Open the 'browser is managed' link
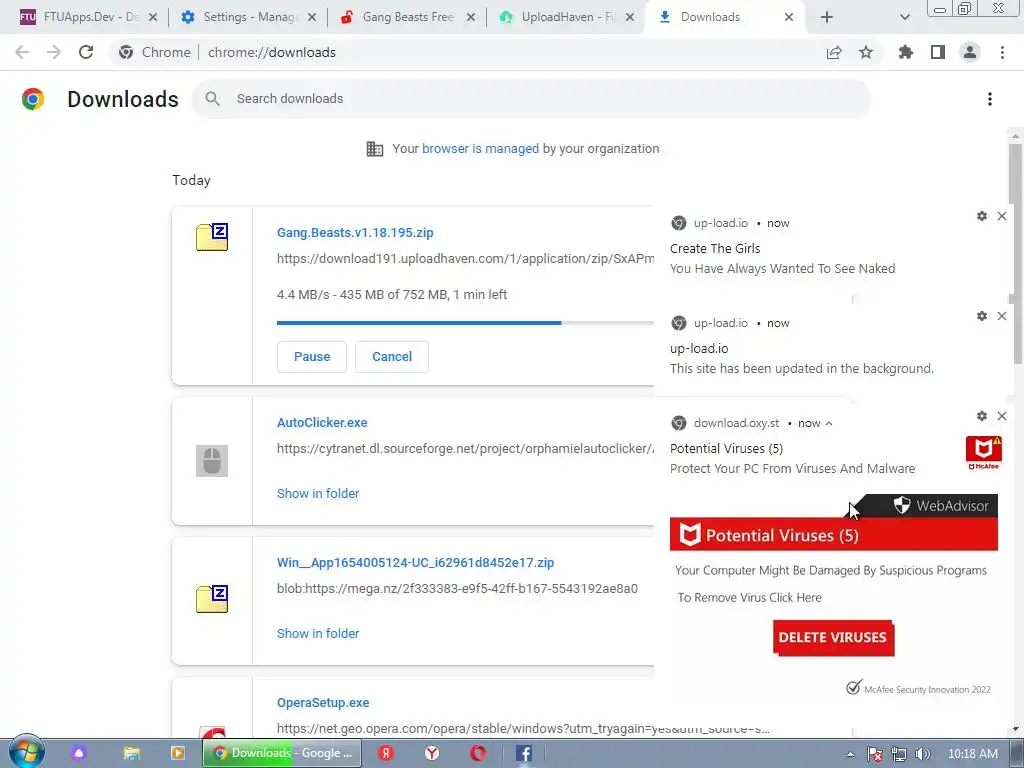1024x768 pixels. (x=480, y=149)
